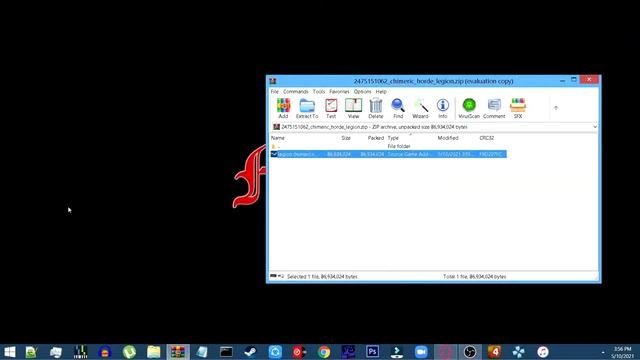Click 'Total 1 file' status bar text
The height and width of the screenshot is (360, 640).
coord(474,277)
